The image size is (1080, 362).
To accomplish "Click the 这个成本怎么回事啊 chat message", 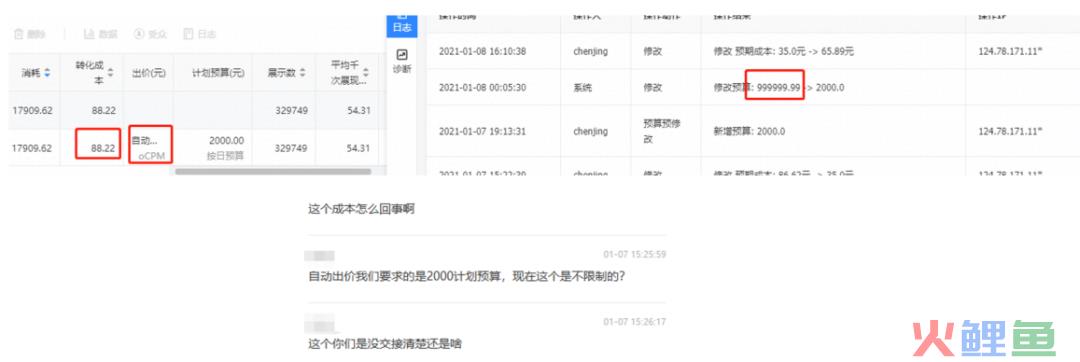I will 361,209.
